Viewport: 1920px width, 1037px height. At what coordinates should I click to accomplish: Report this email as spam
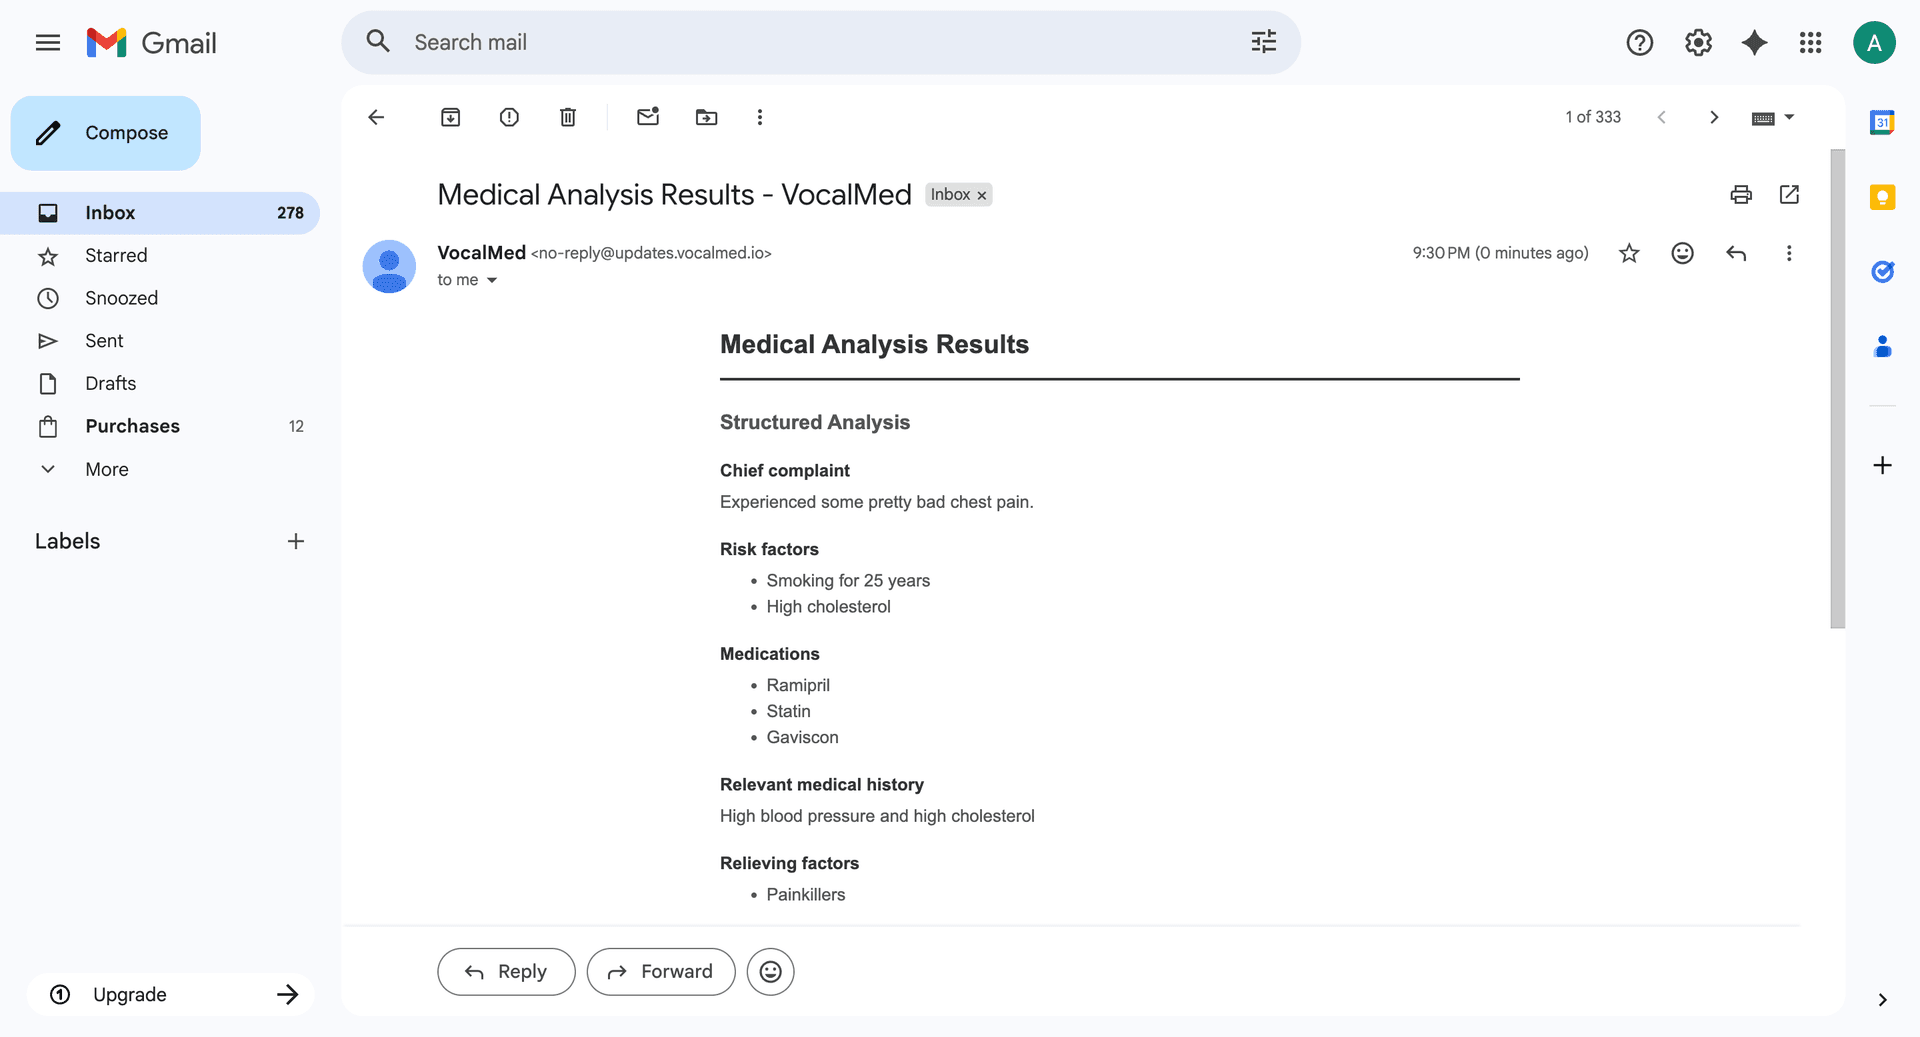click(508, 117)
